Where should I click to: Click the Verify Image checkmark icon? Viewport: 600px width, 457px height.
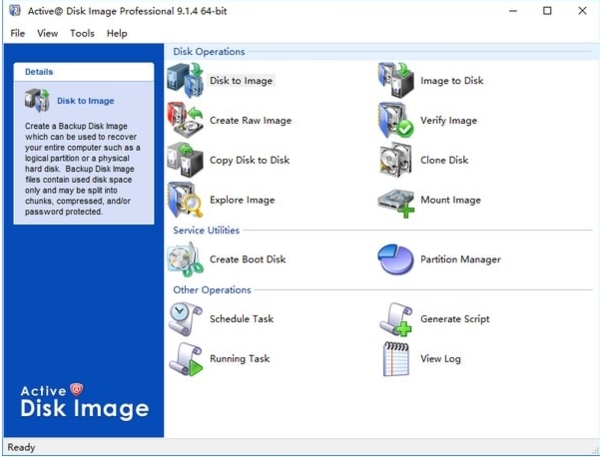[x=396, y=120]
